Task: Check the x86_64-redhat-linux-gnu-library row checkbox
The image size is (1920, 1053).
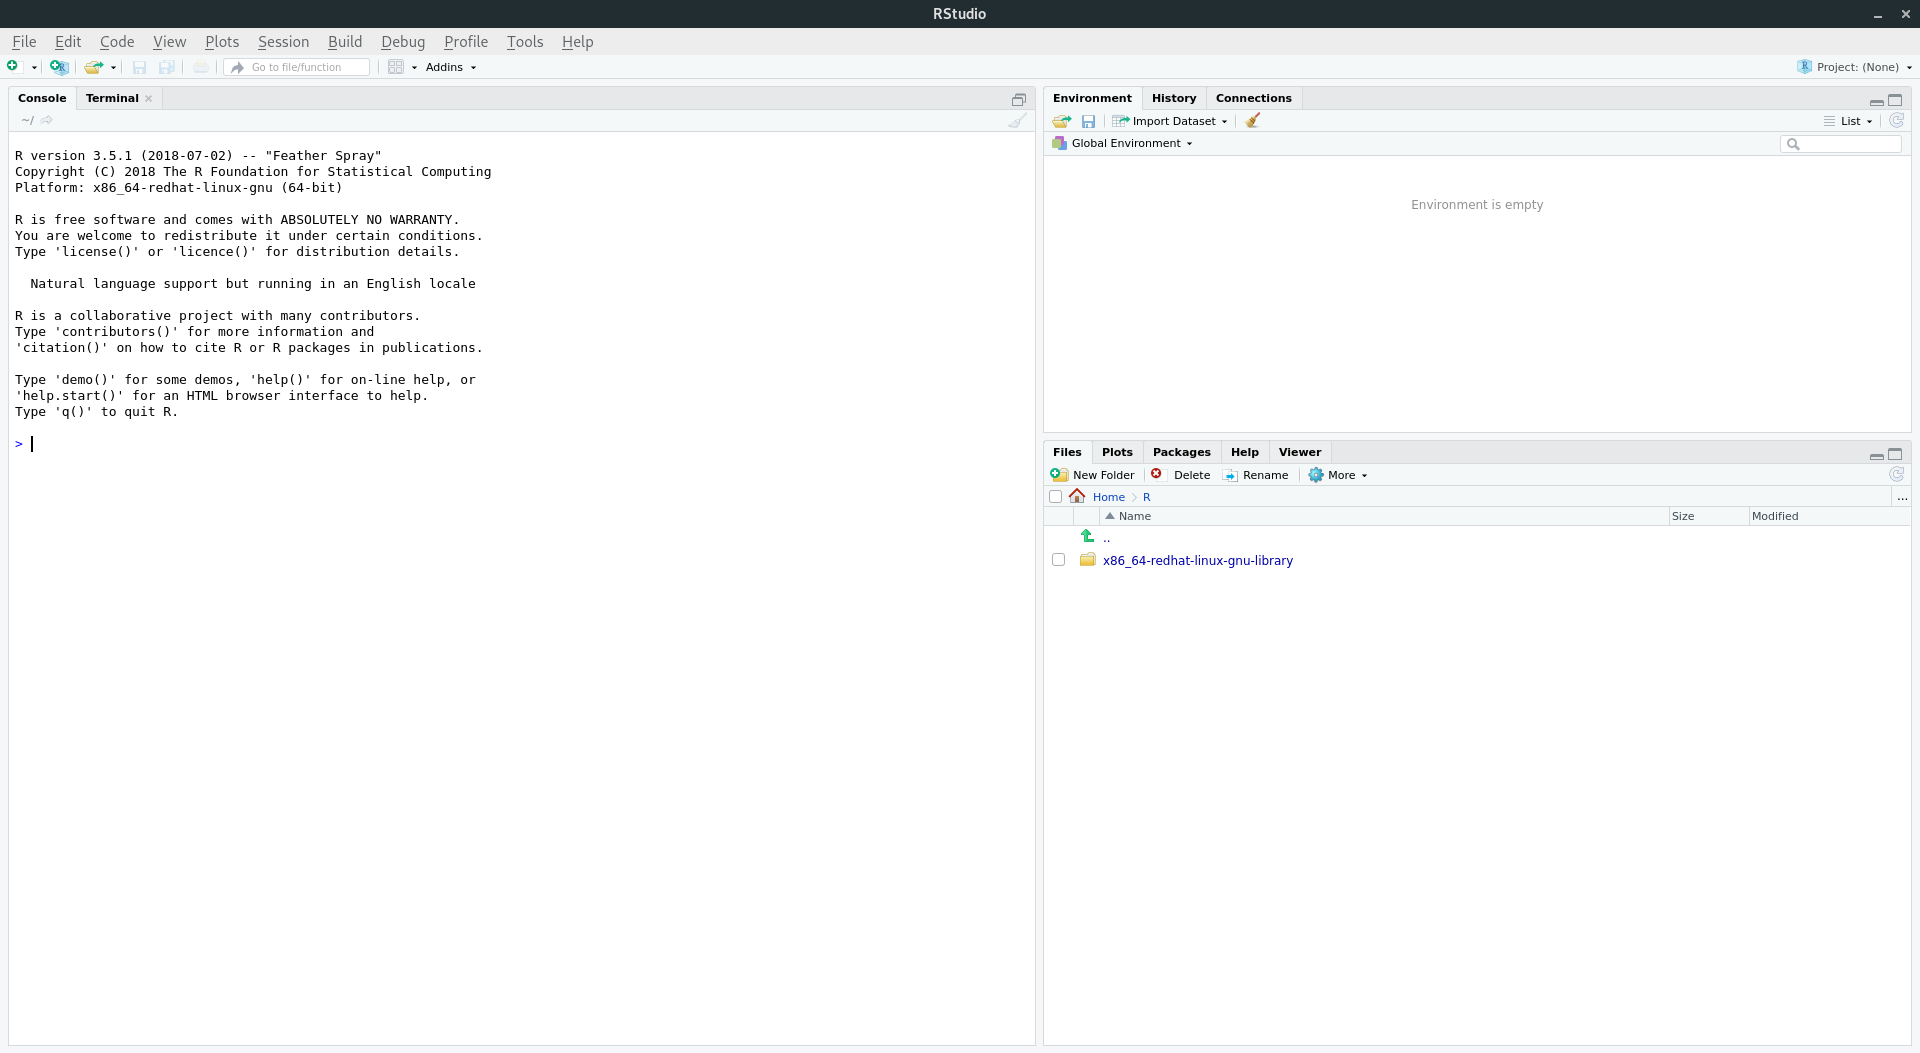Action: (x=1058, y=560)
